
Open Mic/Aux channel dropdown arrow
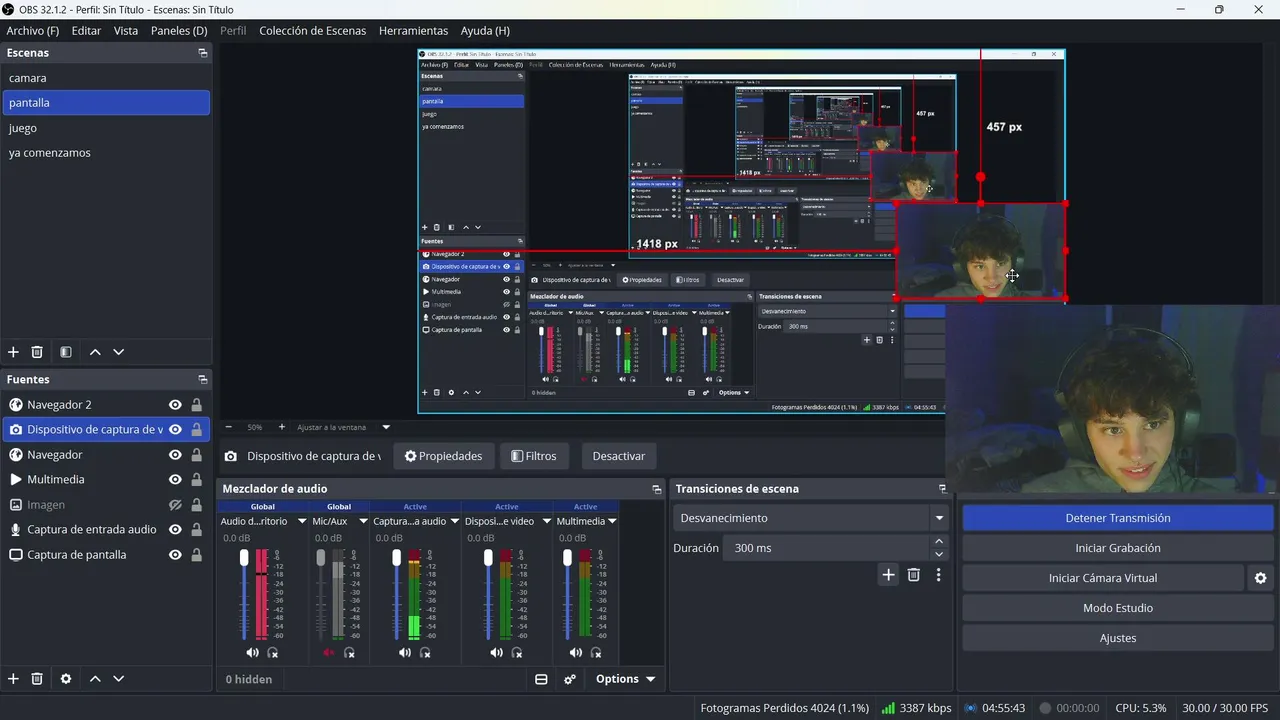click(x=358, y=521)
